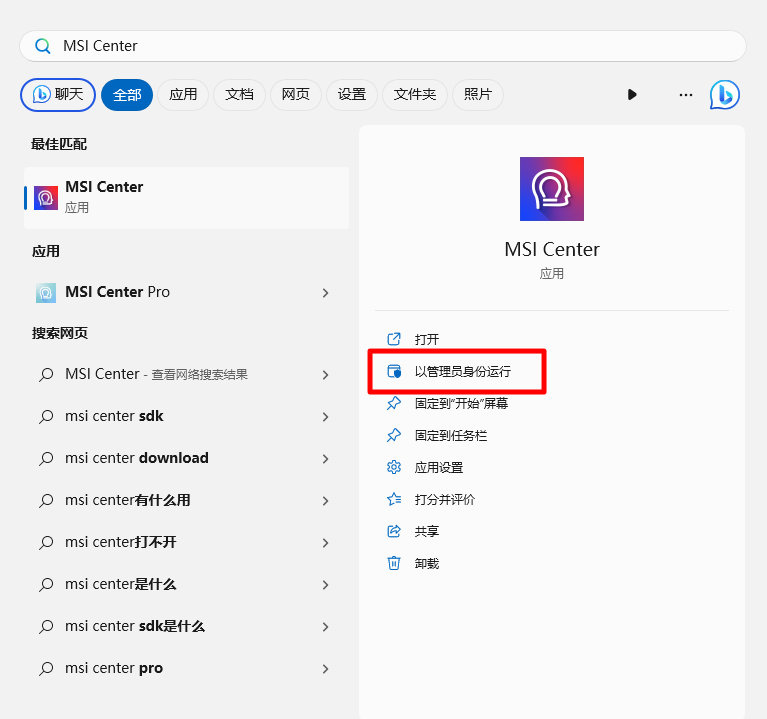Click the star icon for 打分并评价
Viewport: 767px width, 719px height.
click(x=394, y=500)
